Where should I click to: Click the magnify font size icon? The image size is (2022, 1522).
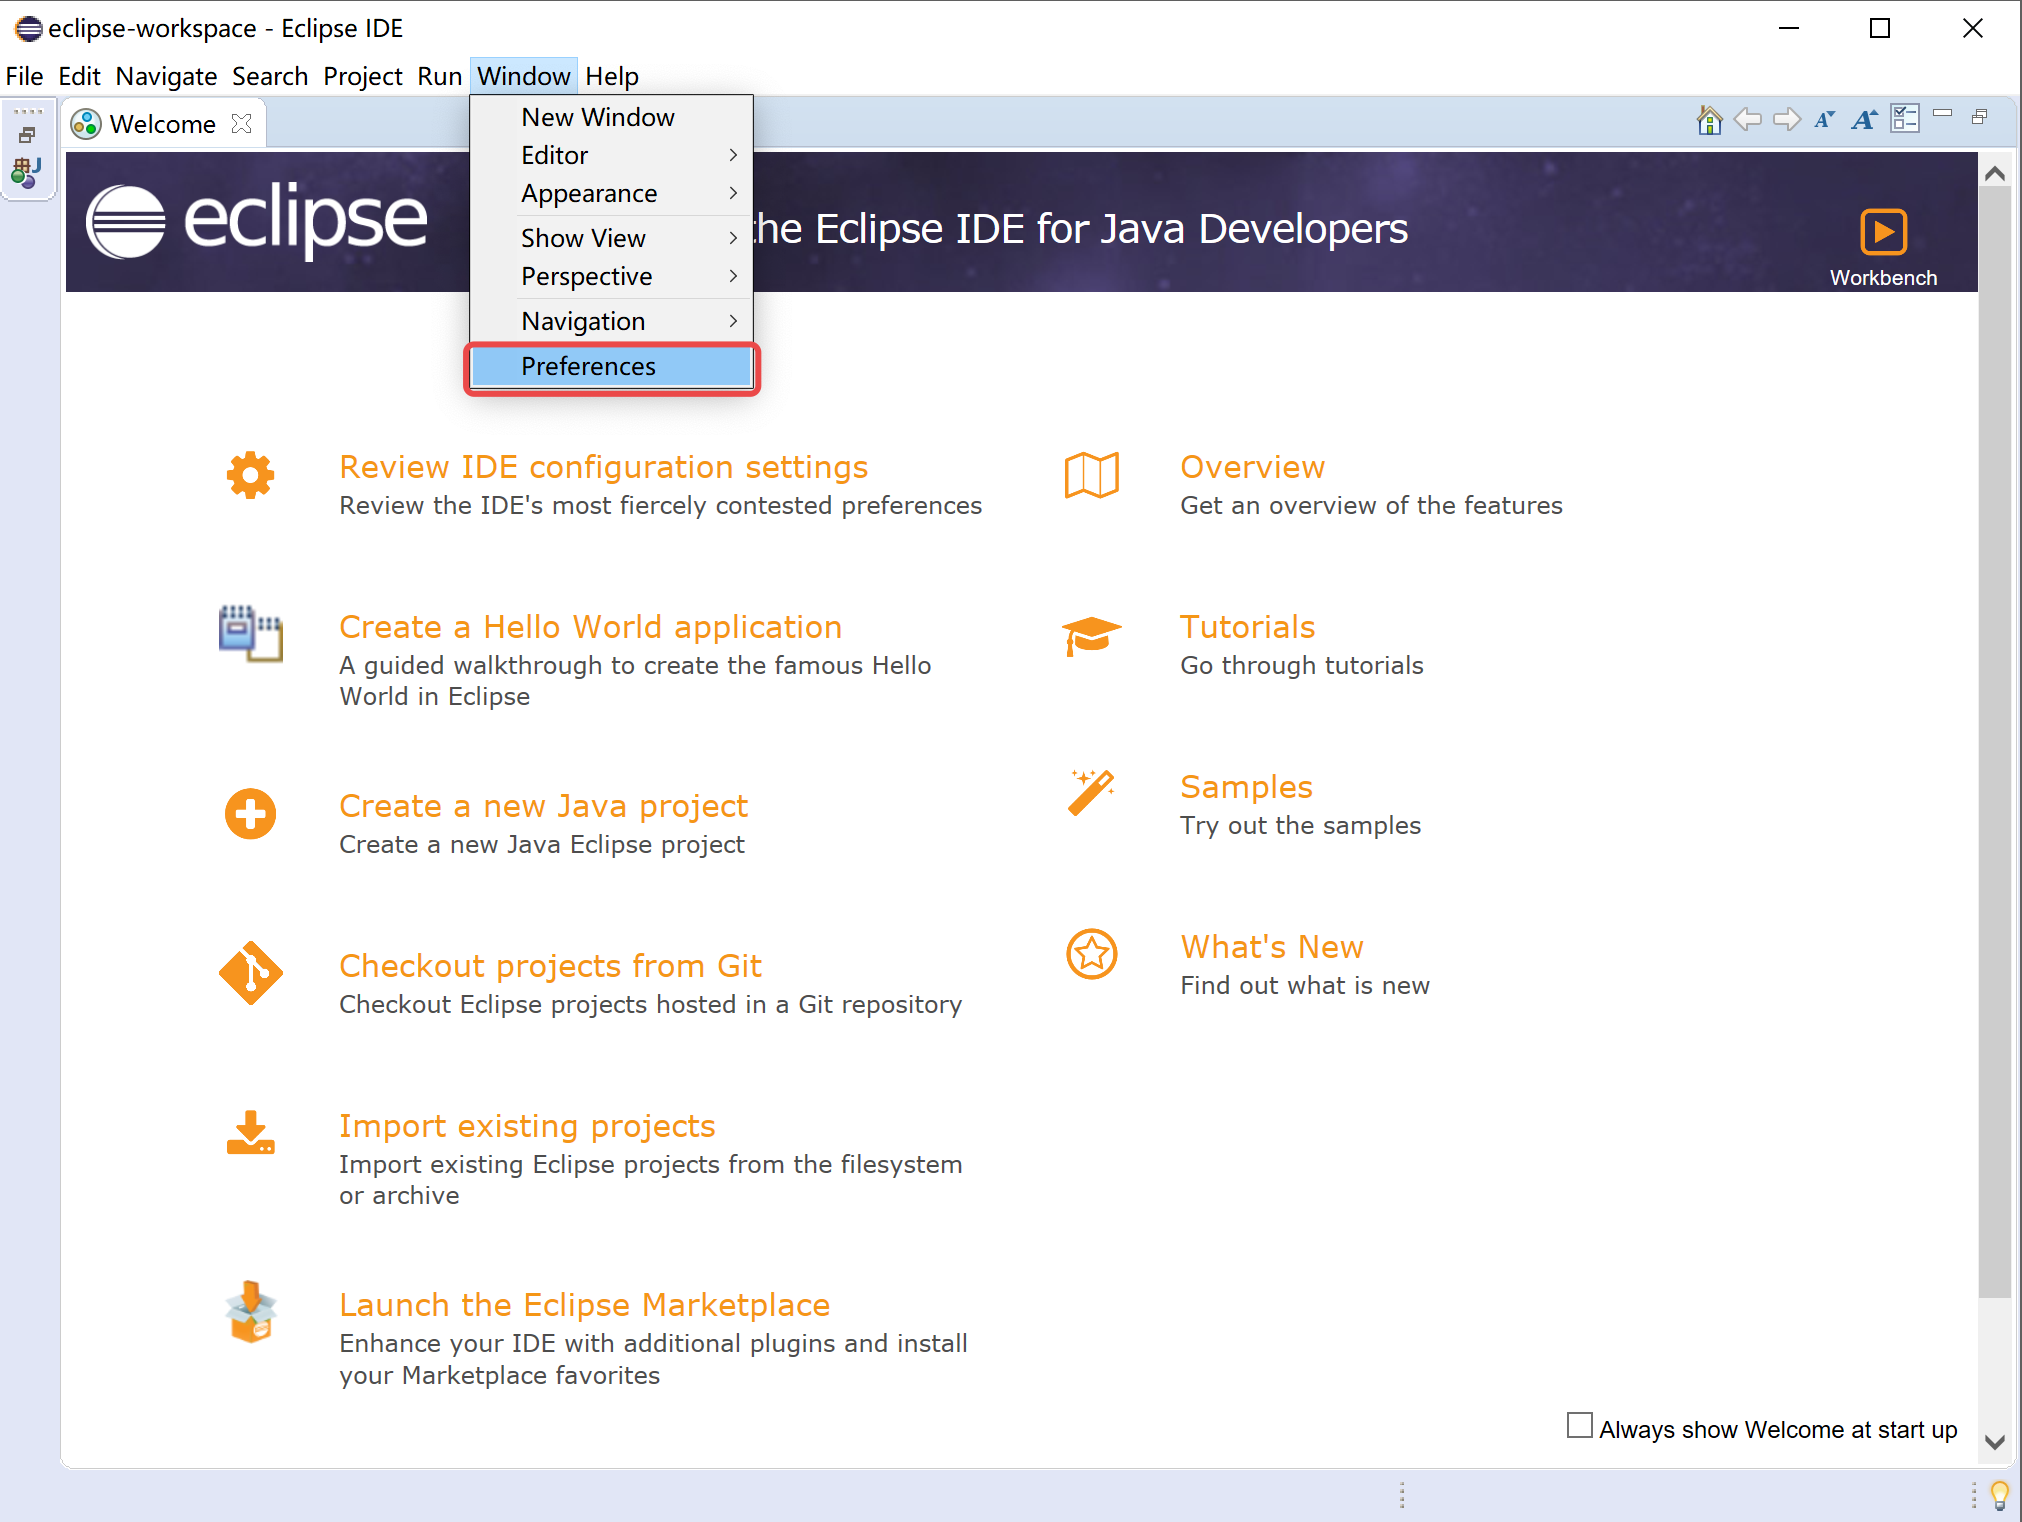click(x=1864, y=120)
